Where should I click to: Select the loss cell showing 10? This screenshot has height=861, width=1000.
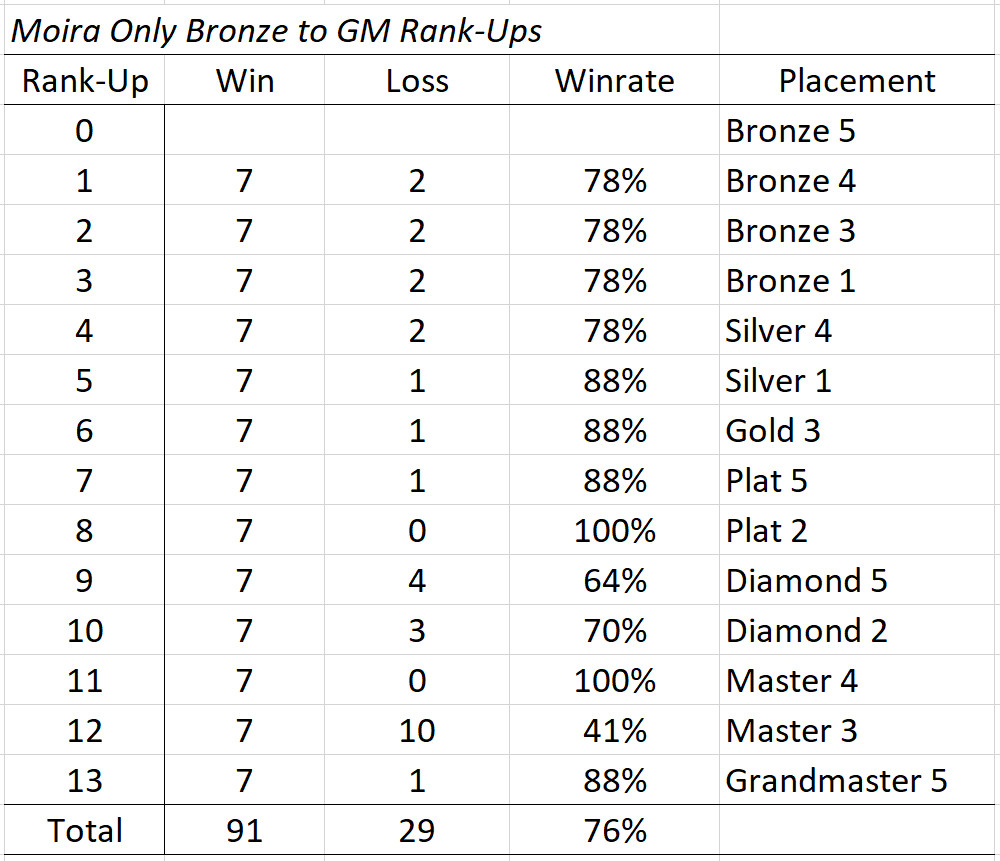[417, 730]
